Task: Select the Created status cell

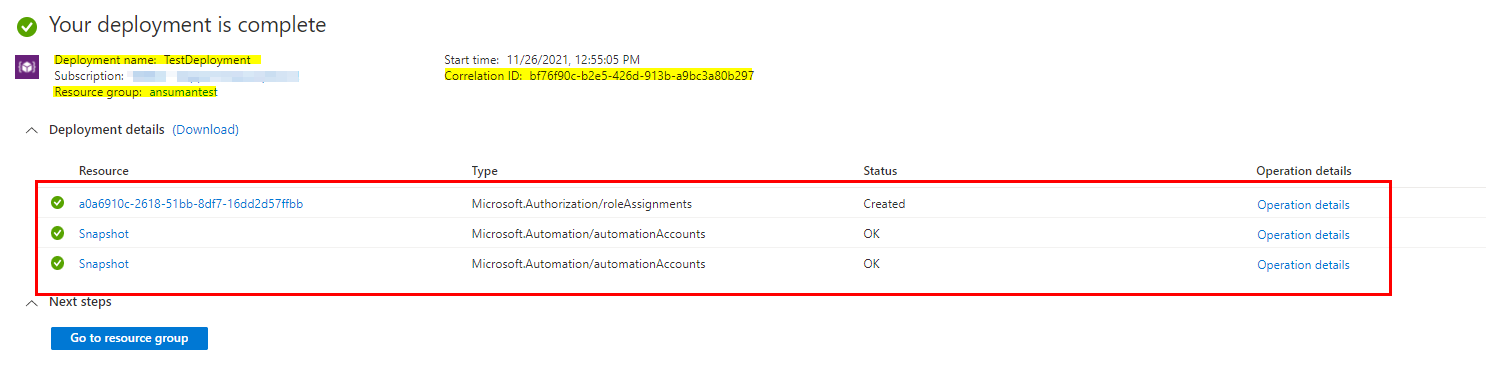Action: coord(885,204)
